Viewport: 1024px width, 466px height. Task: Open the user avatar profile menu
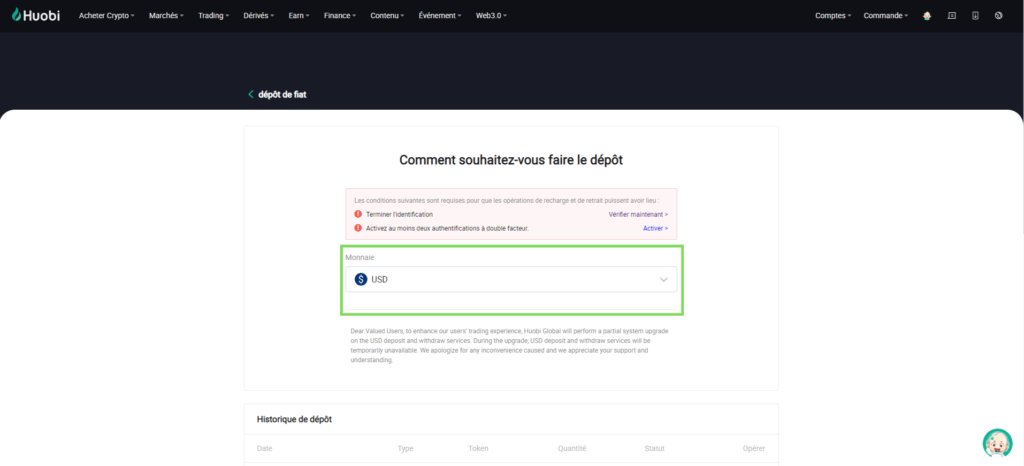click(x=927, y=16)
